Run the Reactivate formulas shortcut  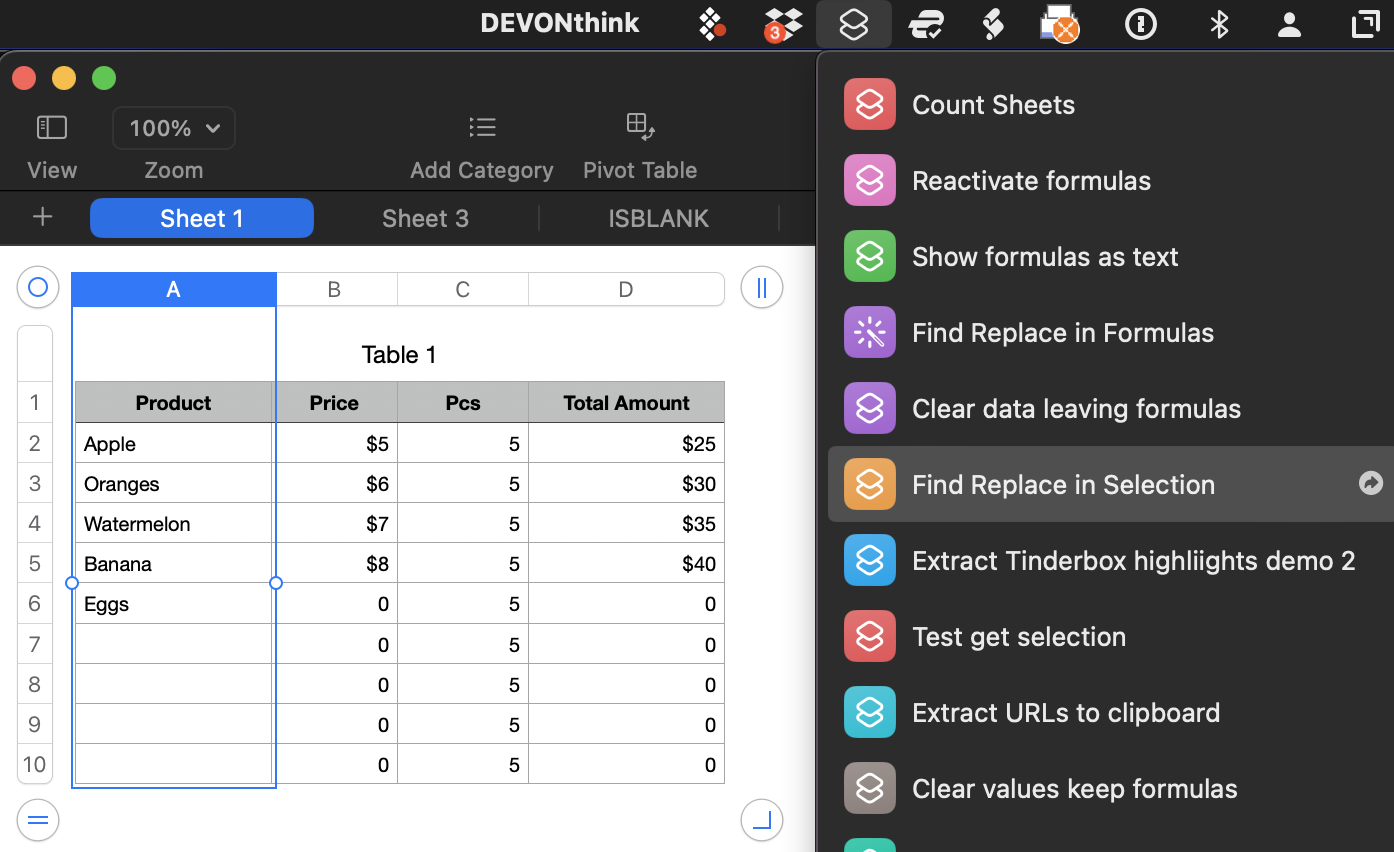click(1110, 181)
